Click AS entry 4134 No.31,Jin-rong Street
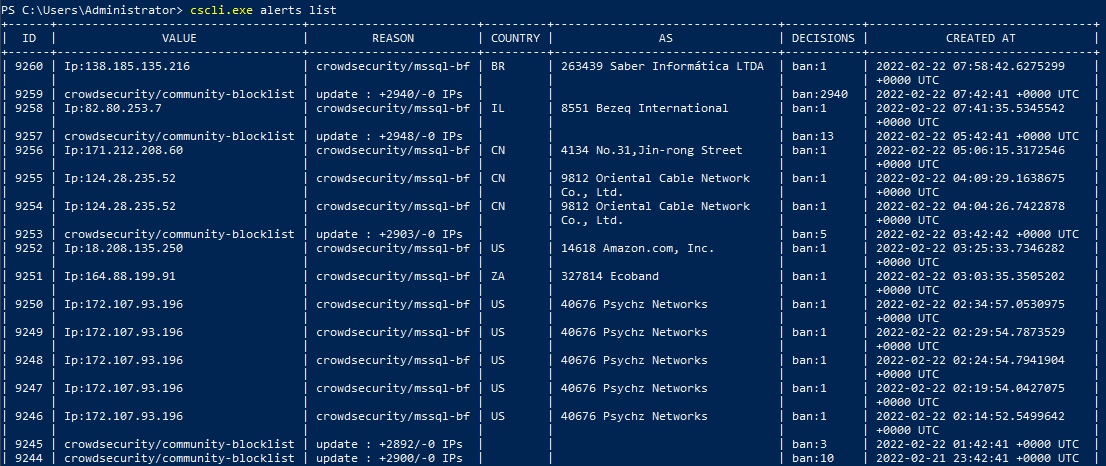1106x466 pixels. pyautogui.click(x=652, y=150)
